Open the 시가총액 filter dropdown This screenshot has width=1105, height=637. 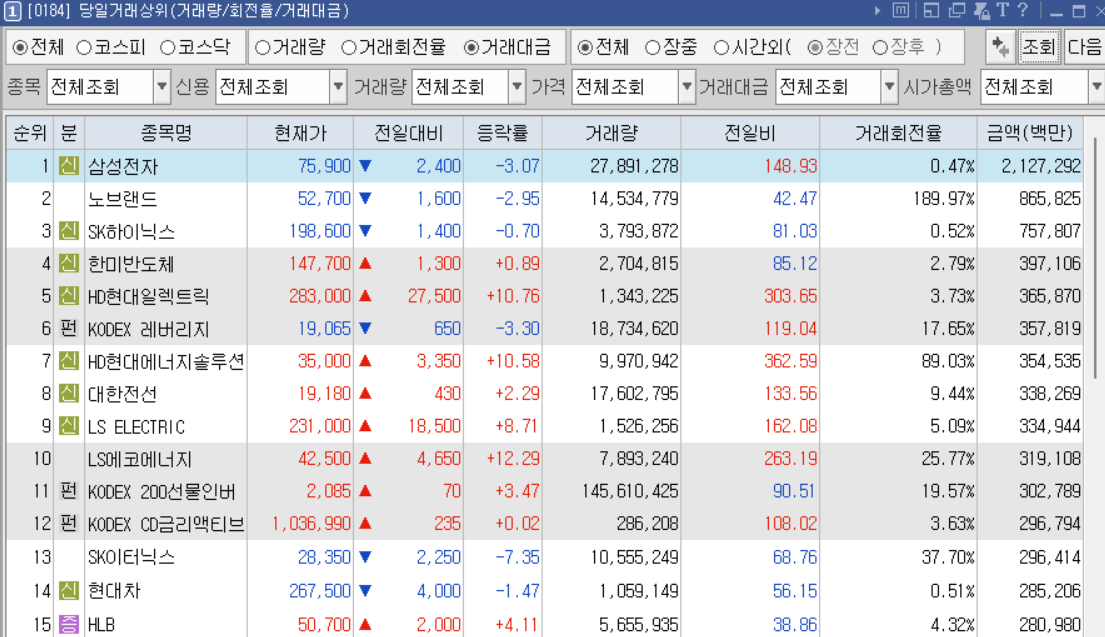(1096, 87)
